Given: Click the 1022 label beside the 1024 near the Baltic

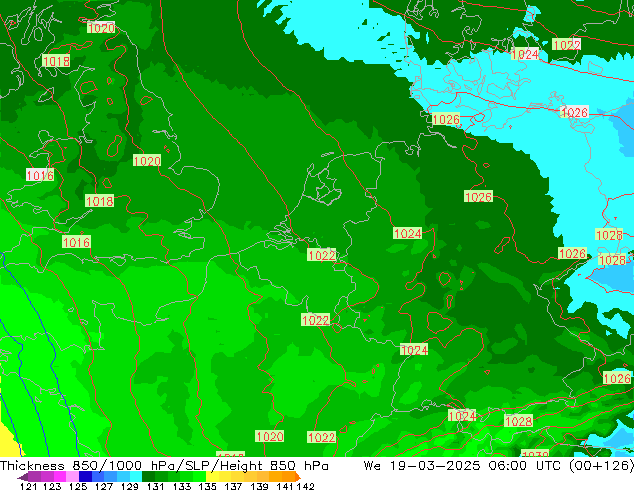Looking at the screenshot, I should click(566, 44).
